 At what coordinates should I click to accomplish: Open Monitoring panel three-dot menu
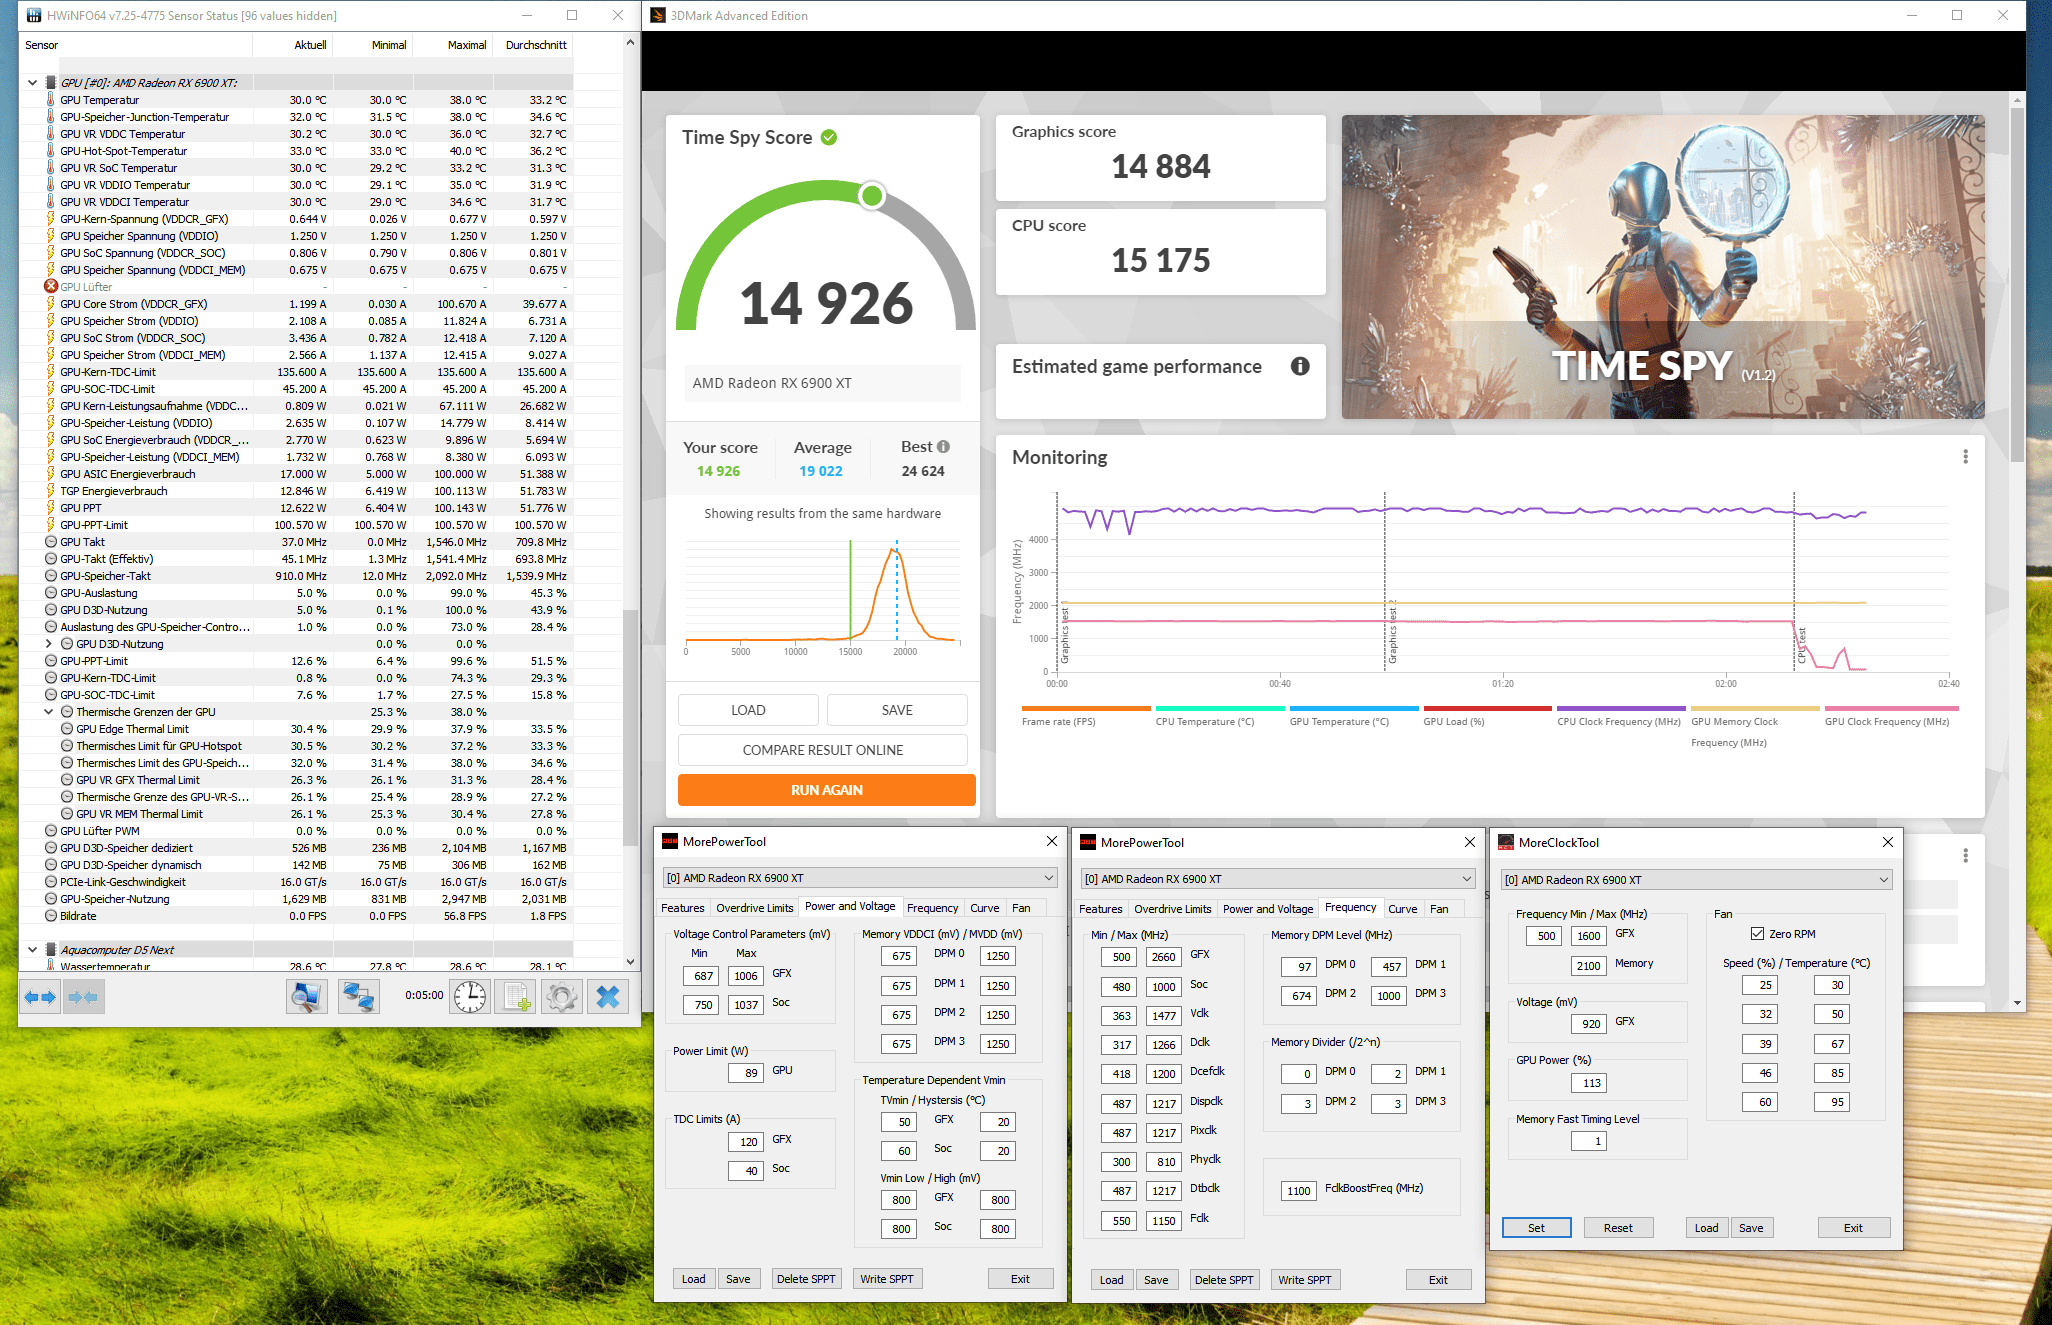[1965, 457]
